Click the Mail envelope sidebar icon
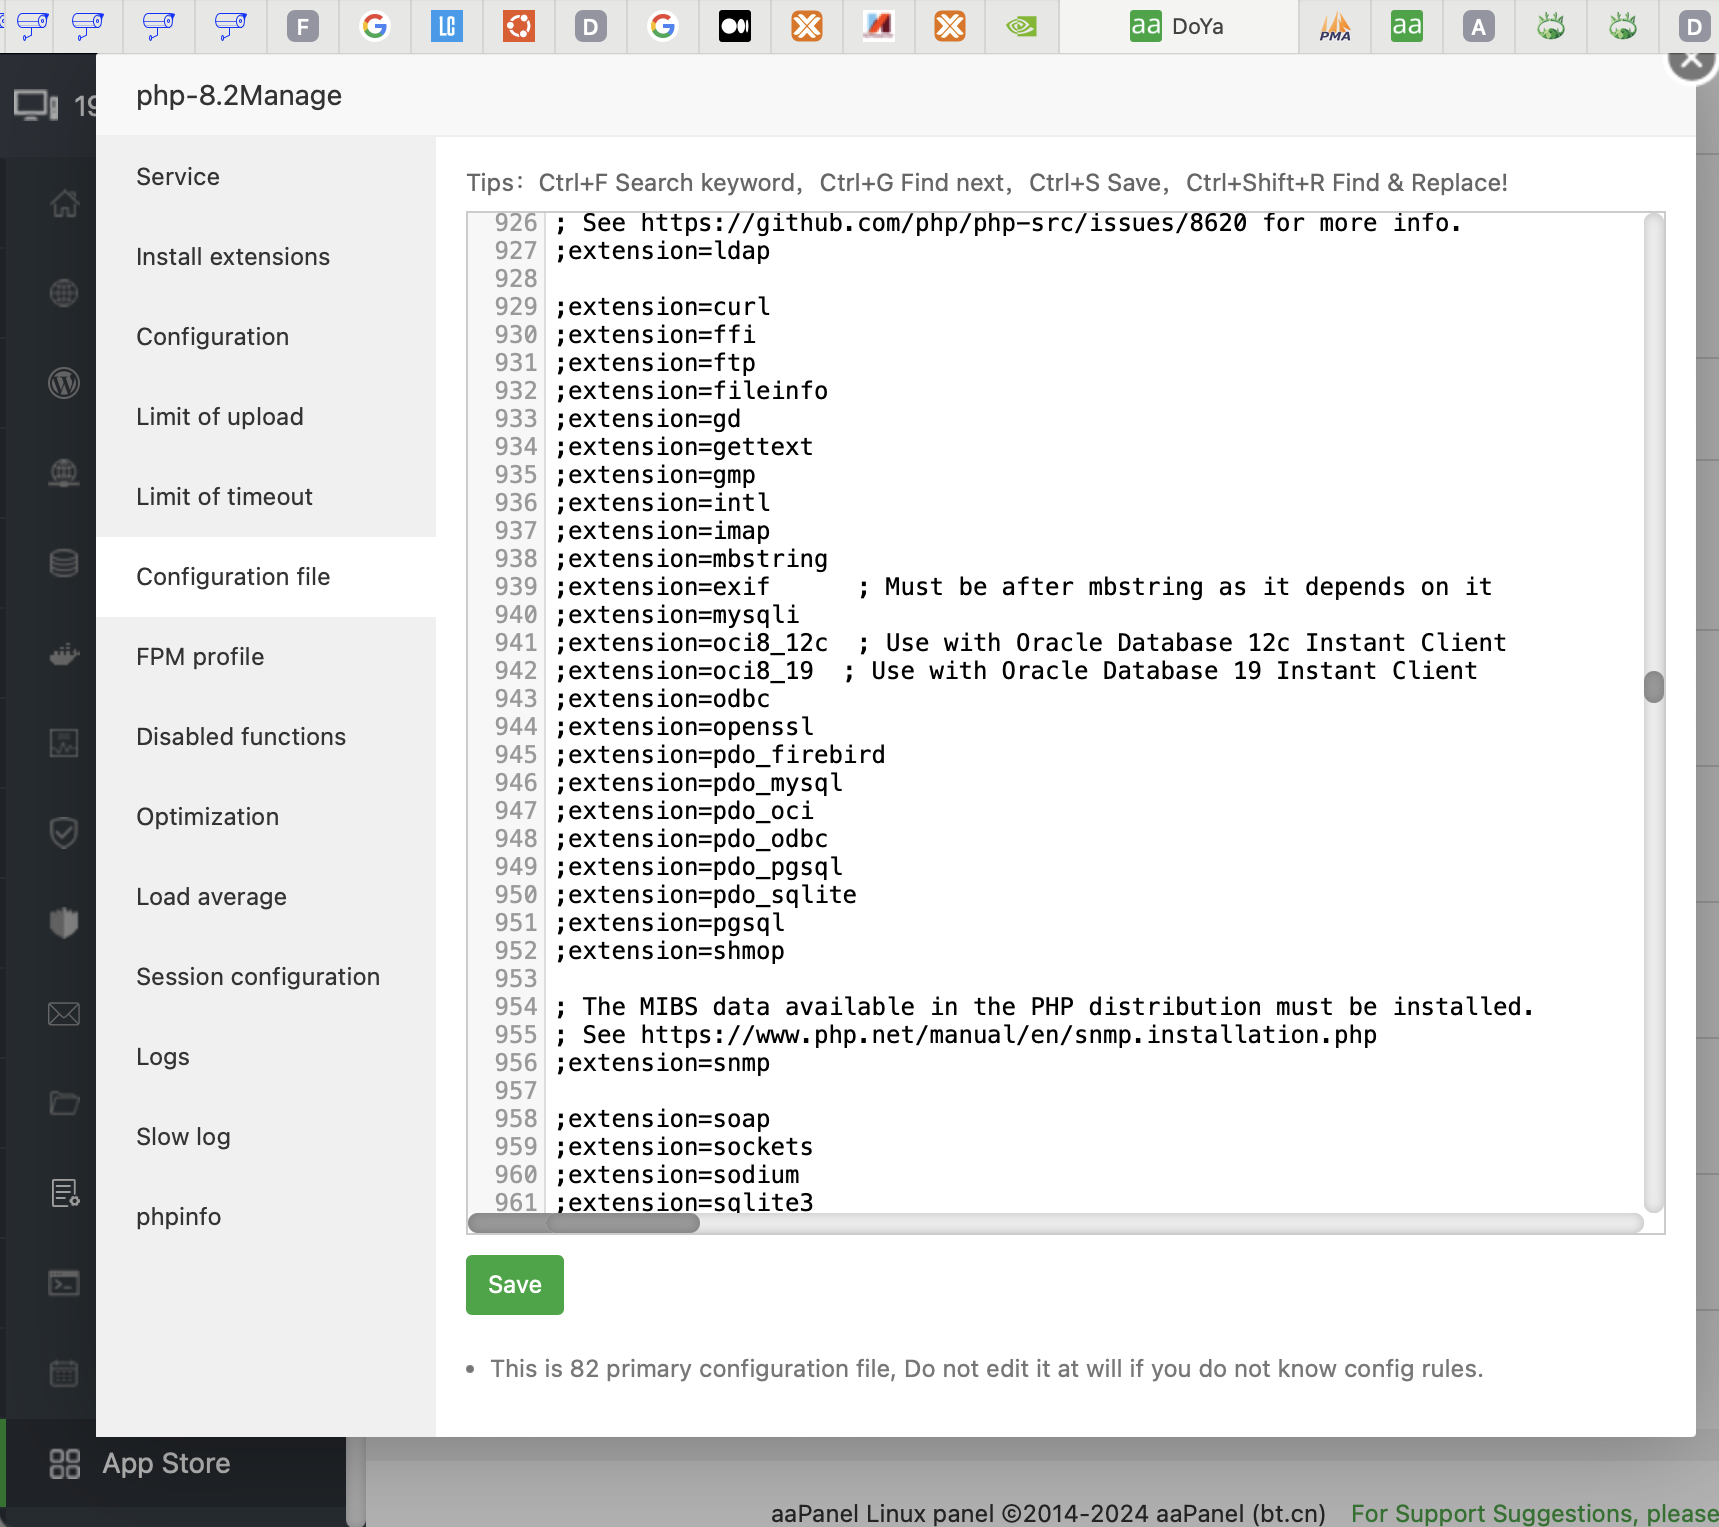The image size is (1719, 1527). click(x=64, y=1014)
